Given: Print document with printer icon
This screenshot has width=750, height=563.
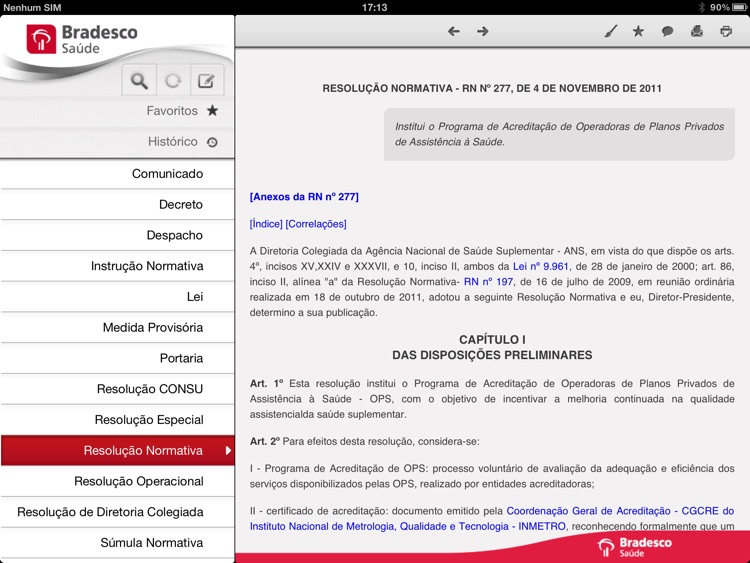Looking at the screenshot, I should 726,32.
